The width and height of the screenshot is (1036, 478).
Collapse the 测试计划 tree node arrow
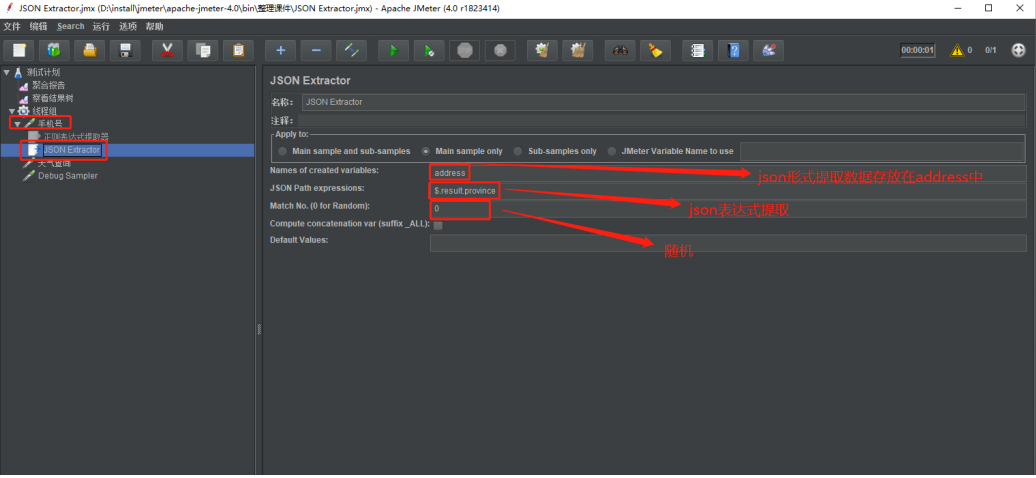click(x=7, y=73)
